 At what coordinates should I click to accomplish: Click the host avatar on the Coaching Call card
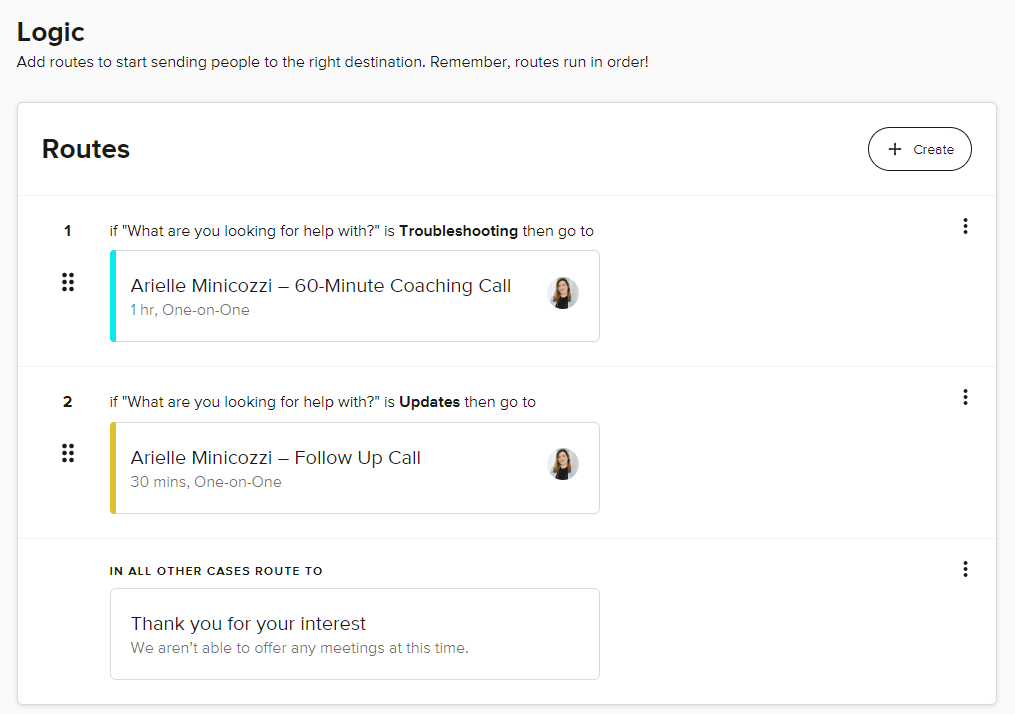(563, 293)
